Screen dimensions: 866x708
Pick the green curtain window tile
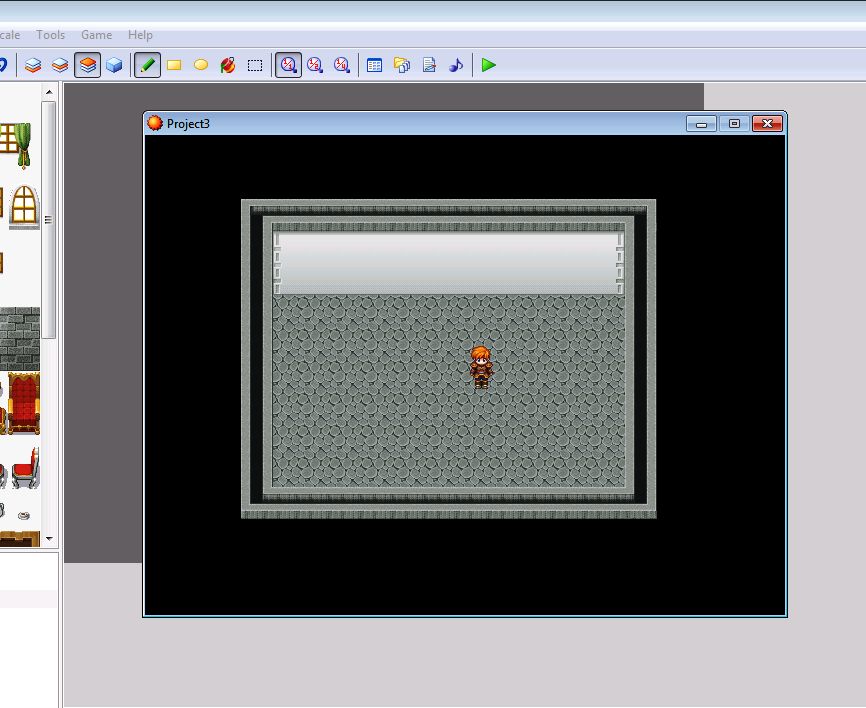[15, 145]
